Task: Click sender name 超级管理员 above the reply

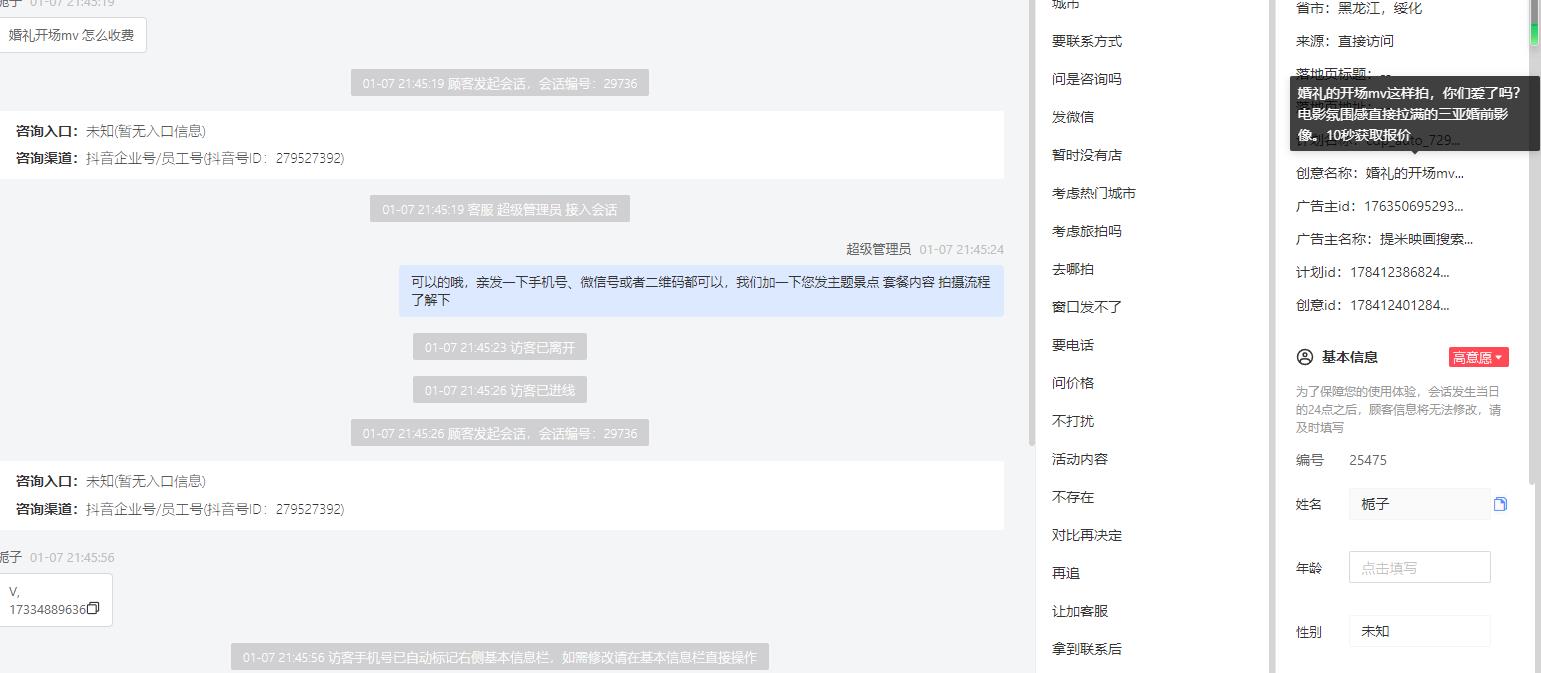Action: click(879, 249)
